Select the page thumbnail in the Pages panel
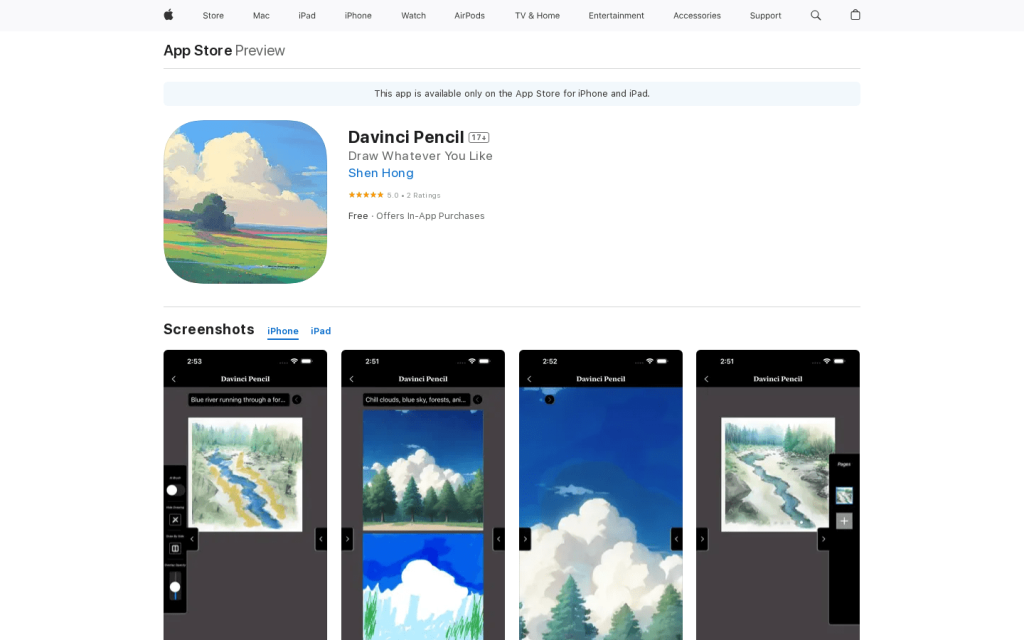Image resolution: width=1024 pixels, height=640 pixels. coord(844,496)
